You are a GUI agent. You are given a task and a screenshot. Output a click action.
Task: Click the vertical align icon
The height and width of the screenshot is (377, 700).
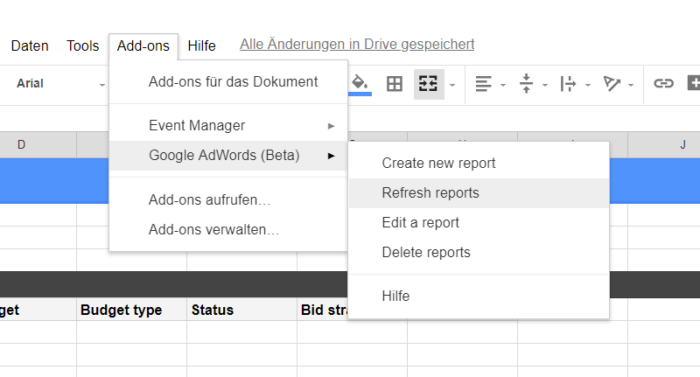click(x=526, y=84)
